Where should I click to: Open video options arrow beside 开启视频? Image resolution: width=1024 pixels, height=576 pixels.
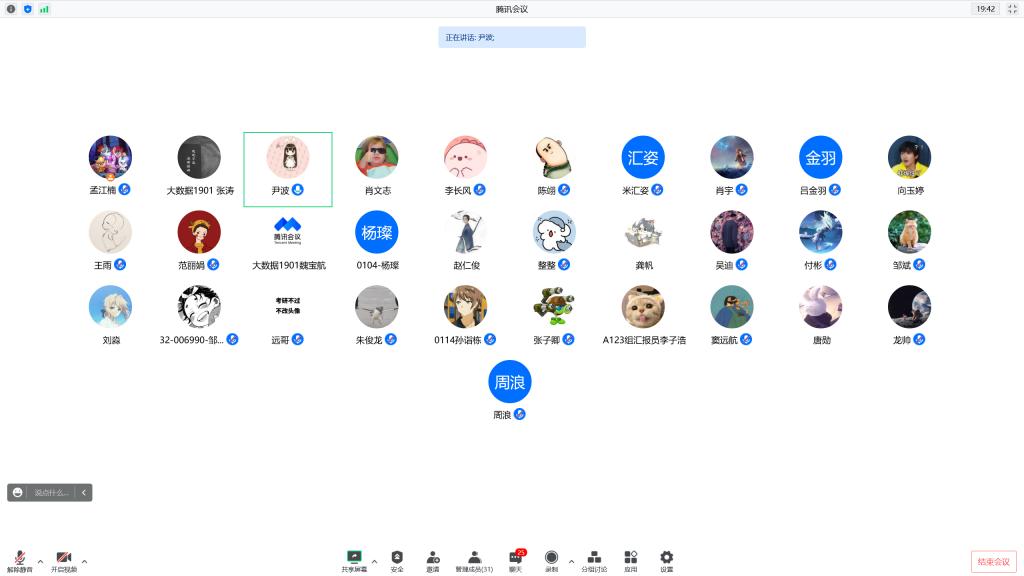pyautogui.click(x=84, y=561)
